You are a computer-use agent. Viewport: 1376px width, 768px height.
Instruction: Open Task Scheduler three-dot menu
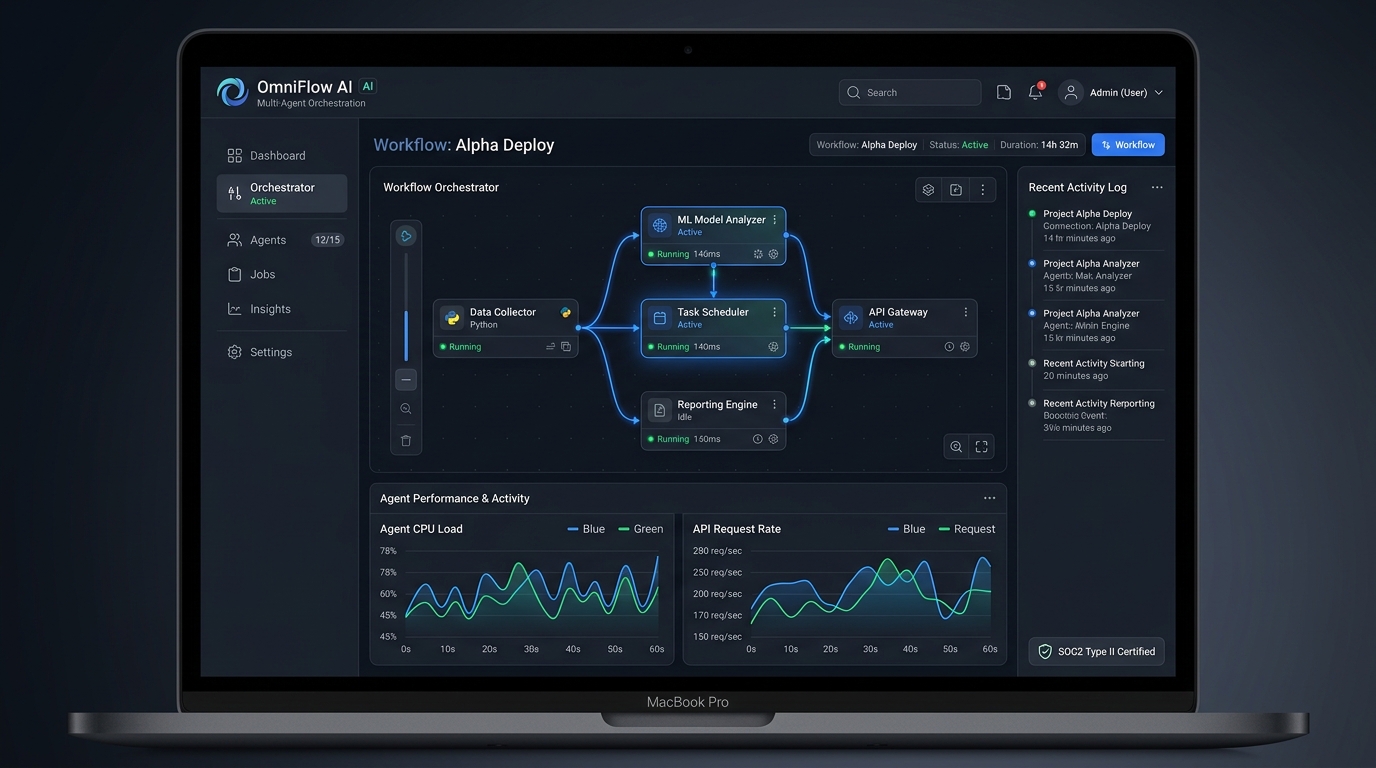click(x=775, y=312)
